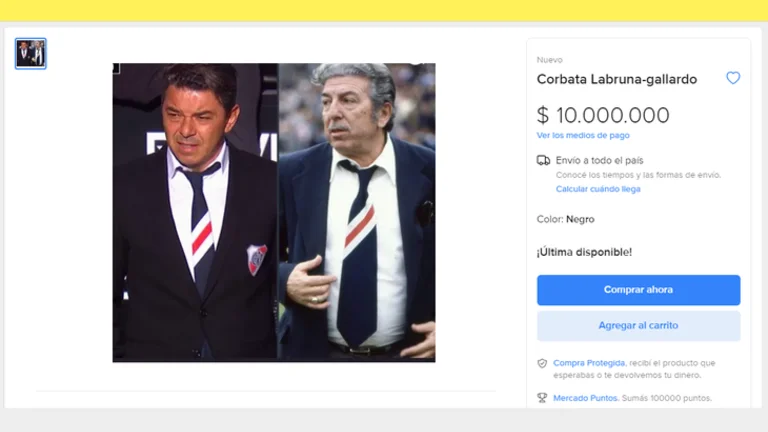Open Ver los medios de pago link

pyautogui.click(x=583, y=135)
